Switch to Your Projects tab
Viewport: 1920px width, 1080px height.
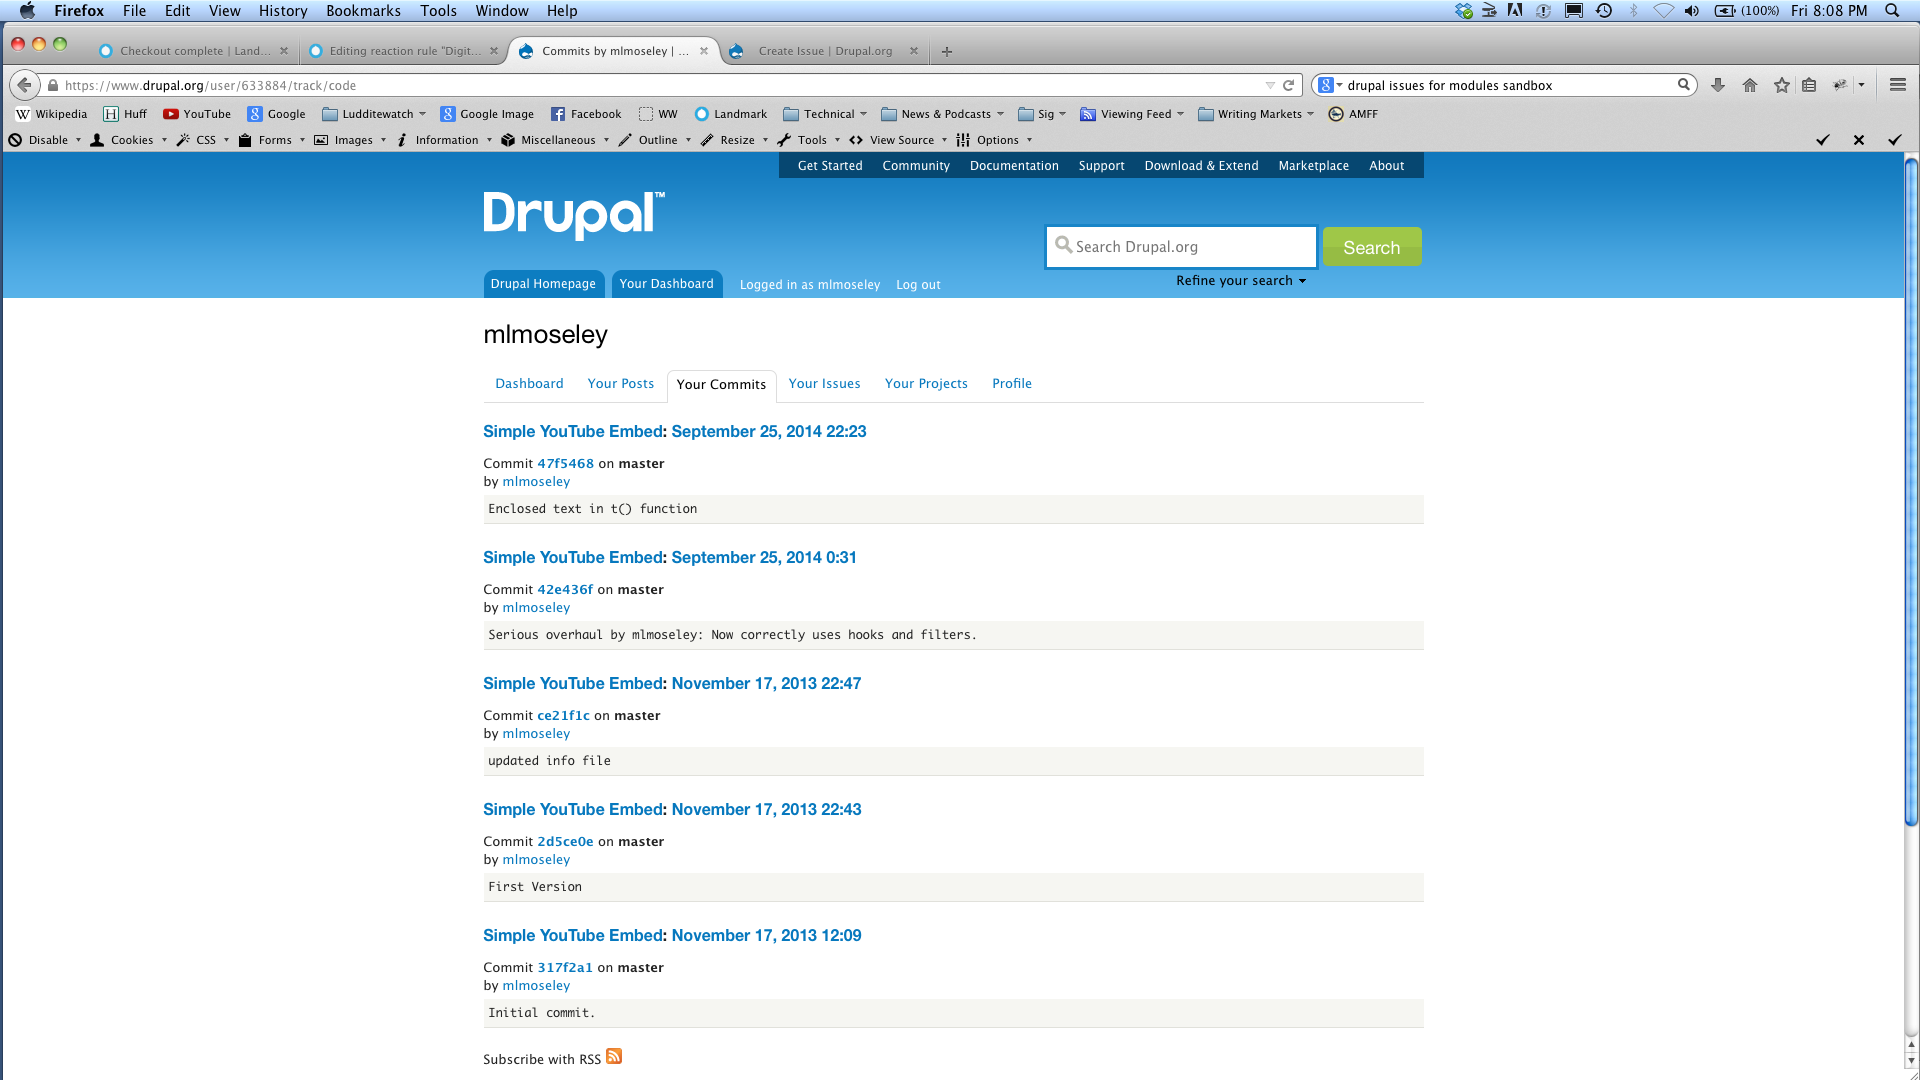pyautogui.click(x=926, y=384)
